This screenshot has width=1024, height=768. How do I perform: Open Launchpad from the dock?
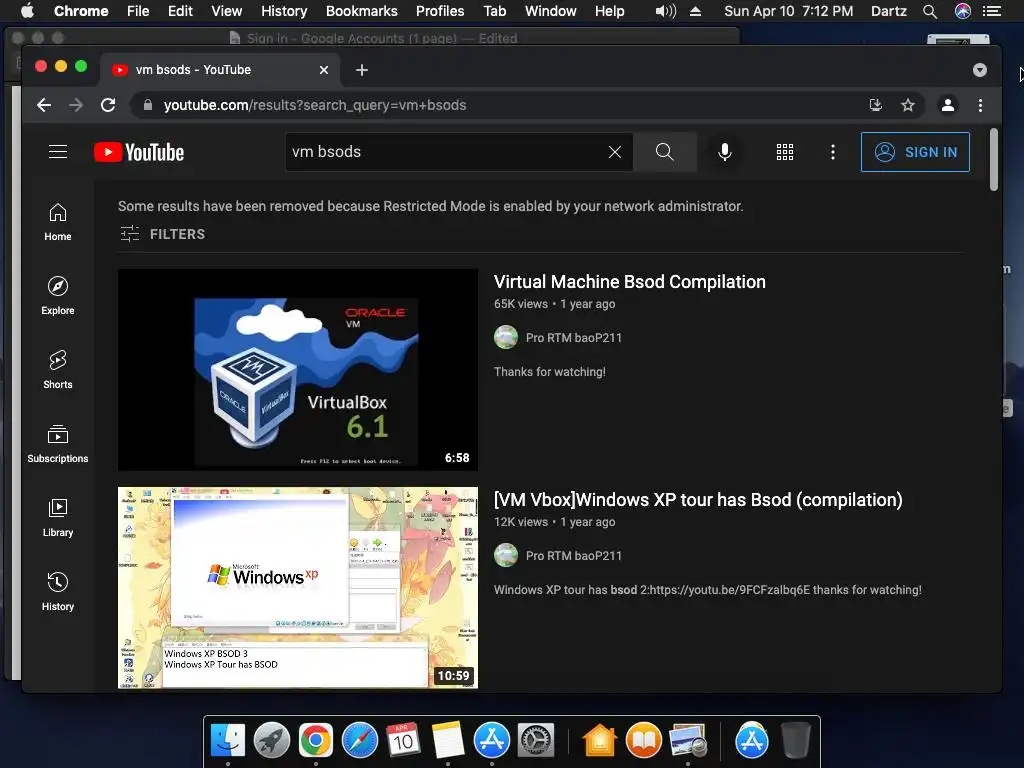coord(272,741)
